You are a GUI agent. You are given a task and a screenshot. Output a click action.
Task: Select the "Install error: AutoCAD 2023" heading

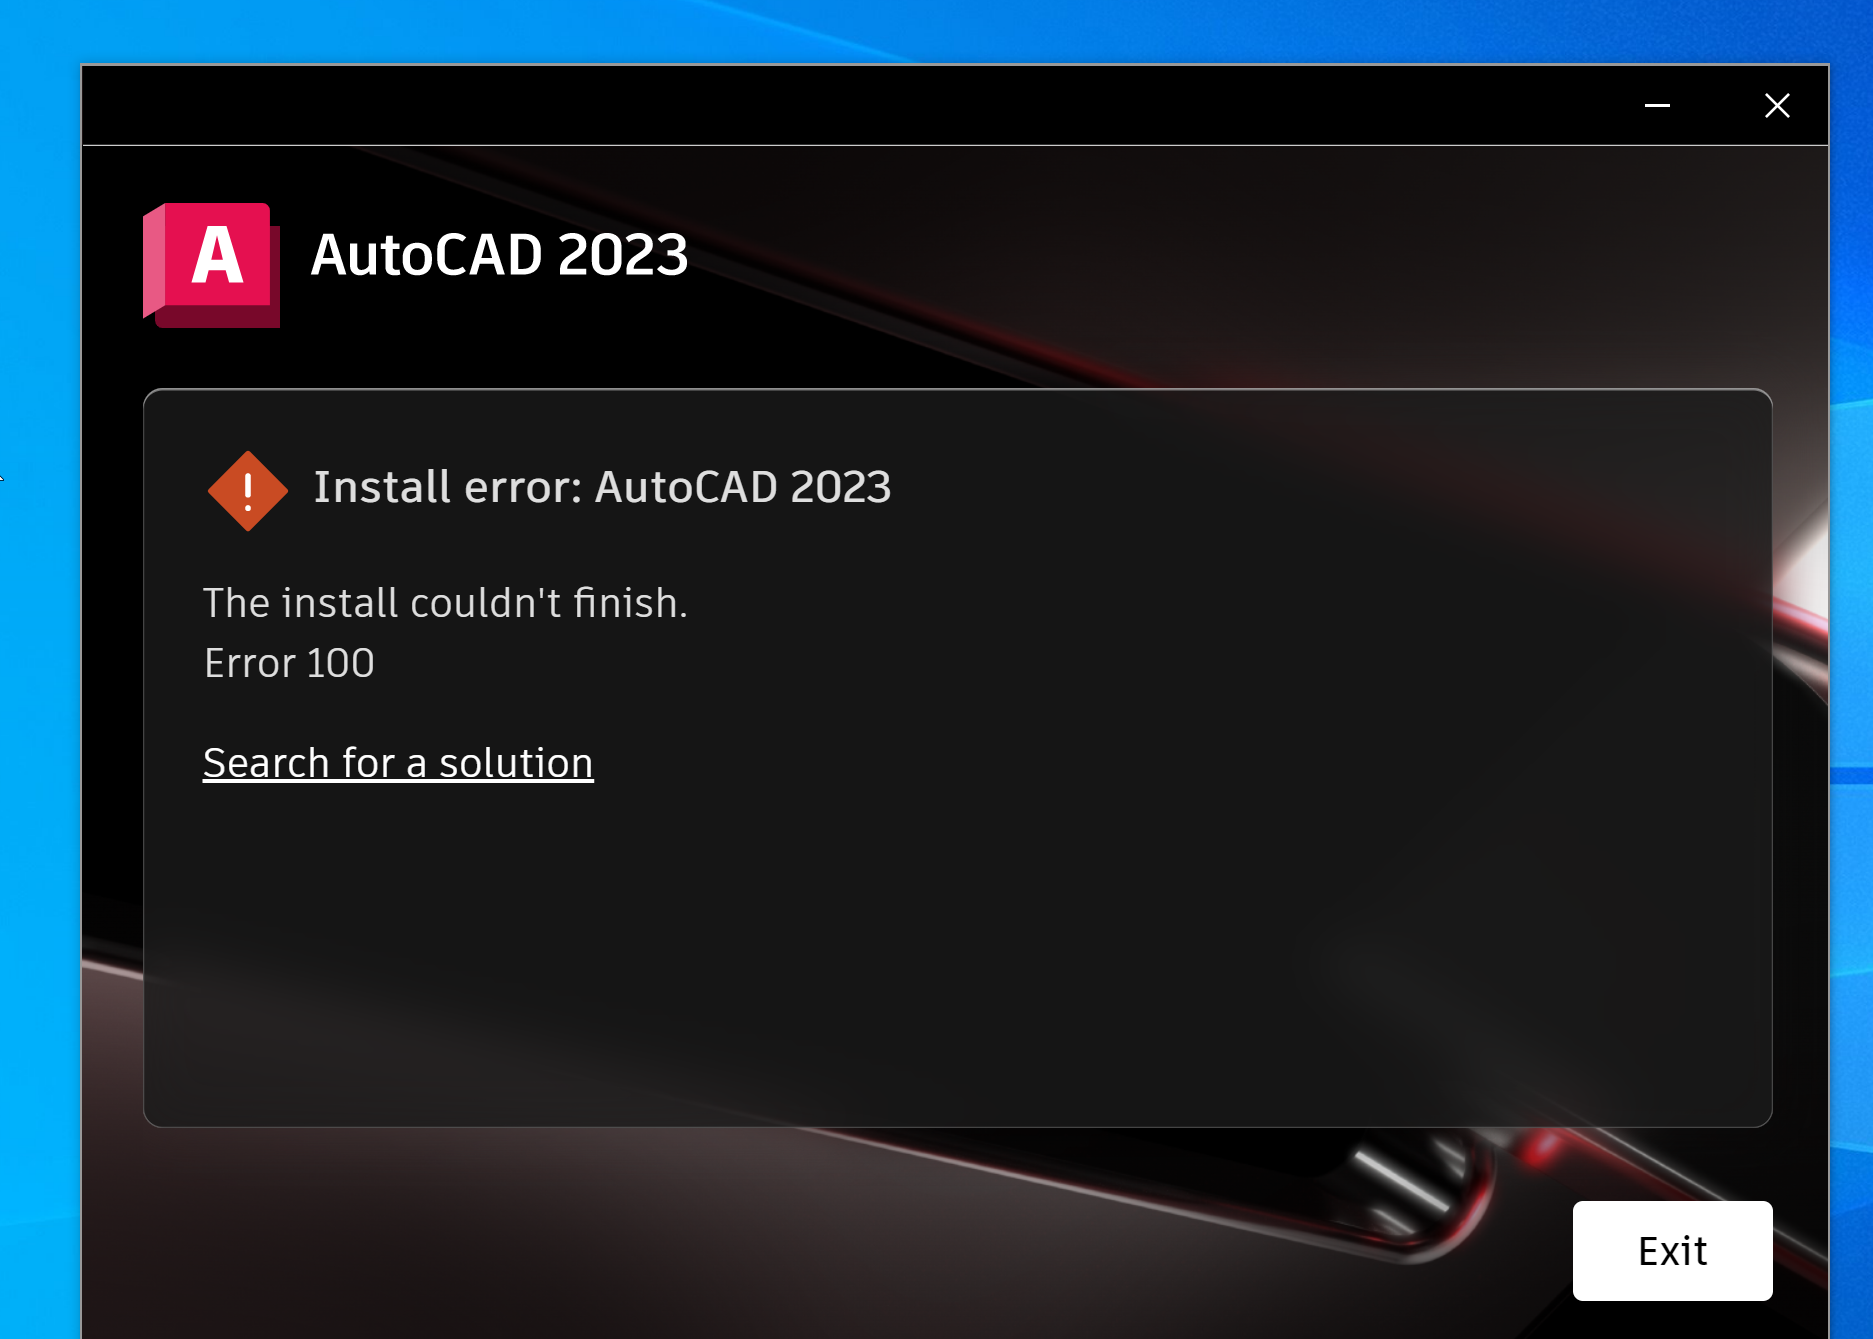[x=602, y=488]
